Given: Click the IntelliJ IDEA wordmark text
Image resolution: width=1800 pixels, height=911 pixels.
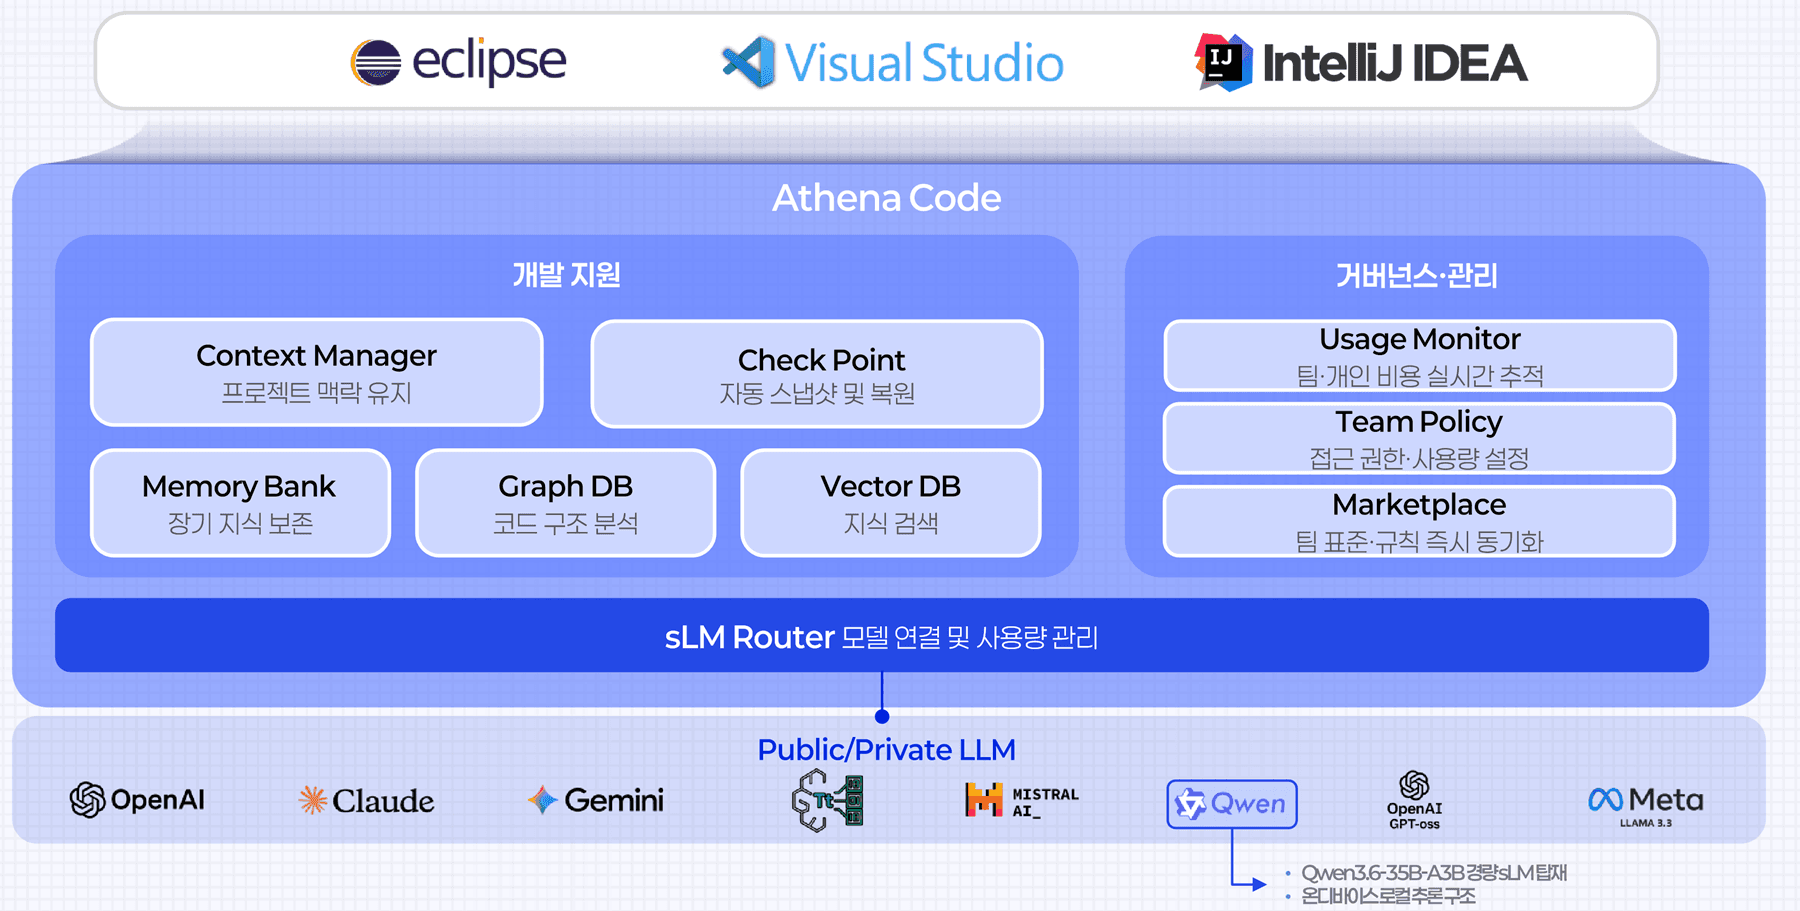Looking at the screenshot, I should (x=1395, y=63).
